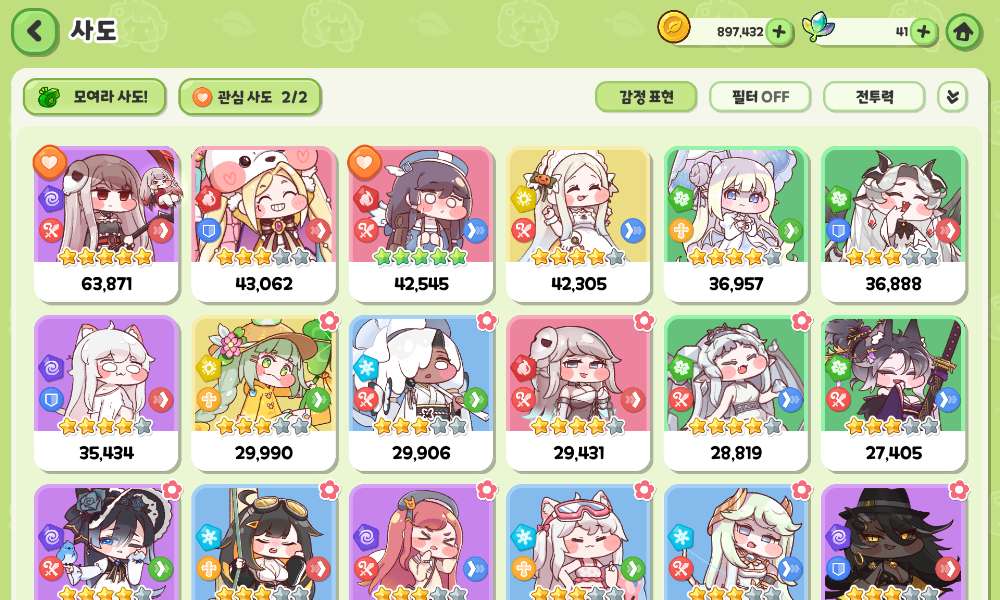Add crystals with plus button beside 41
The image size is (1000, 600).
point(923,32)
